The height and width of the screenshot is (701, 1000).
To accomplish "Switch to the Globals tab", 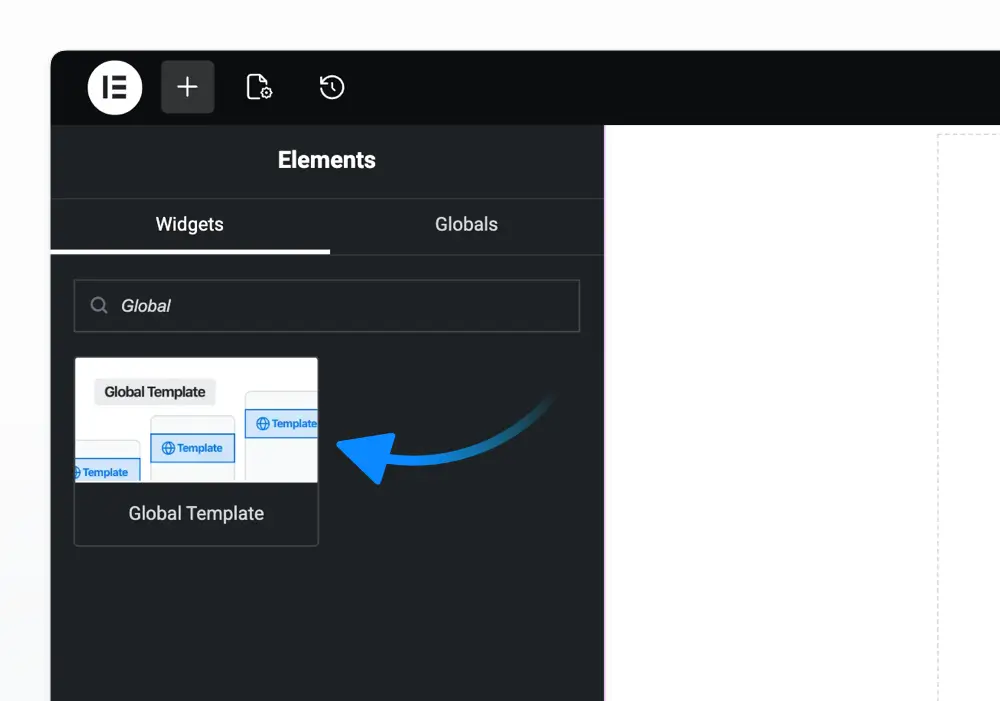I will click(x=466, y=225).
